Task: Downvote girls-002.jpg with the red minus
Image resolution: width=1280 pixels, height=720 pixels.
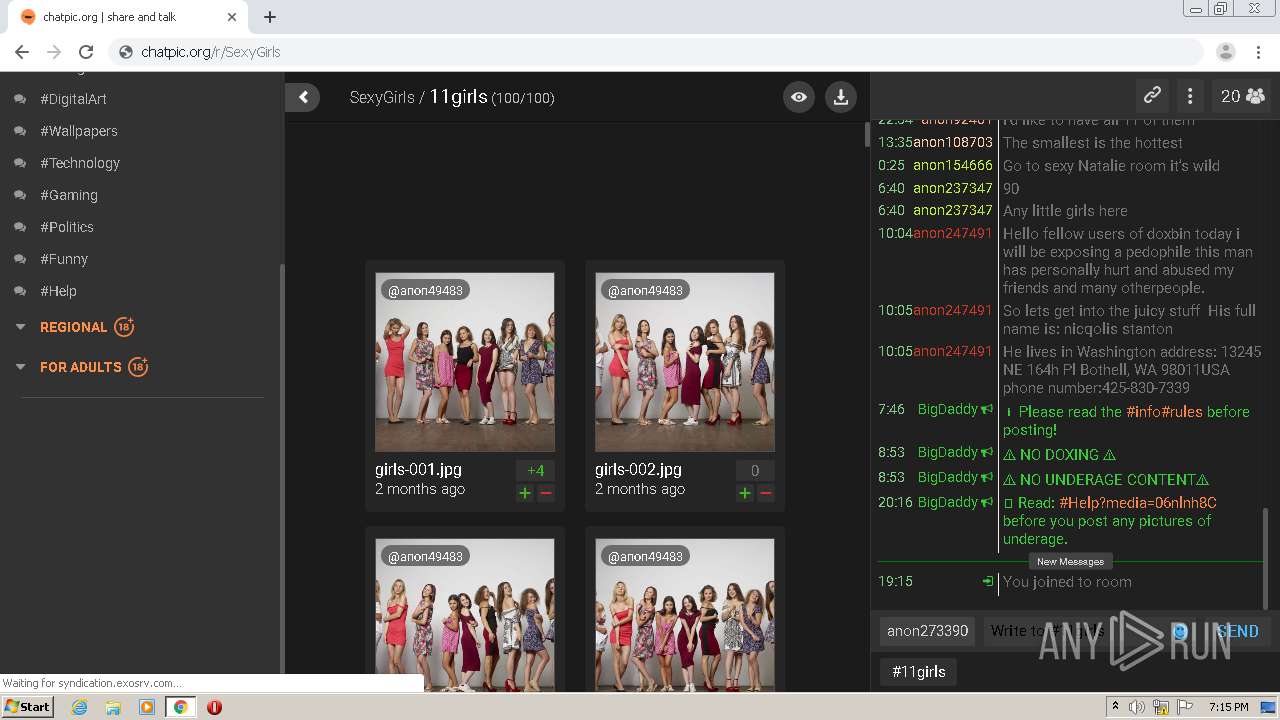Action: point(766,493)
